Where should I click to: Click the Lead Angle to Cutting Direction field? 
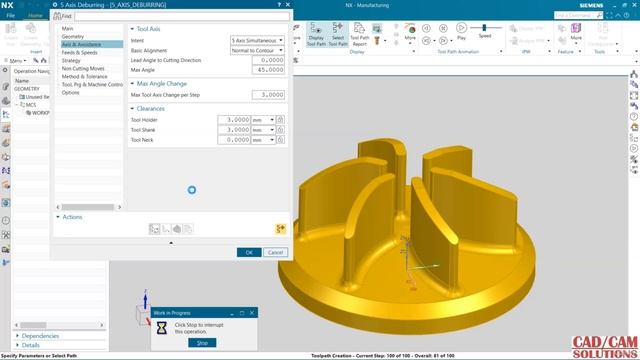click(x=268, y=60)
